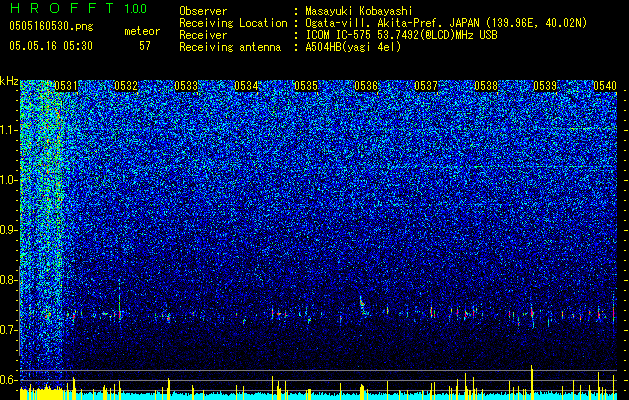Click the 1.1 kHz axis label
Screen dimensions: 629x400
(9, 130)
